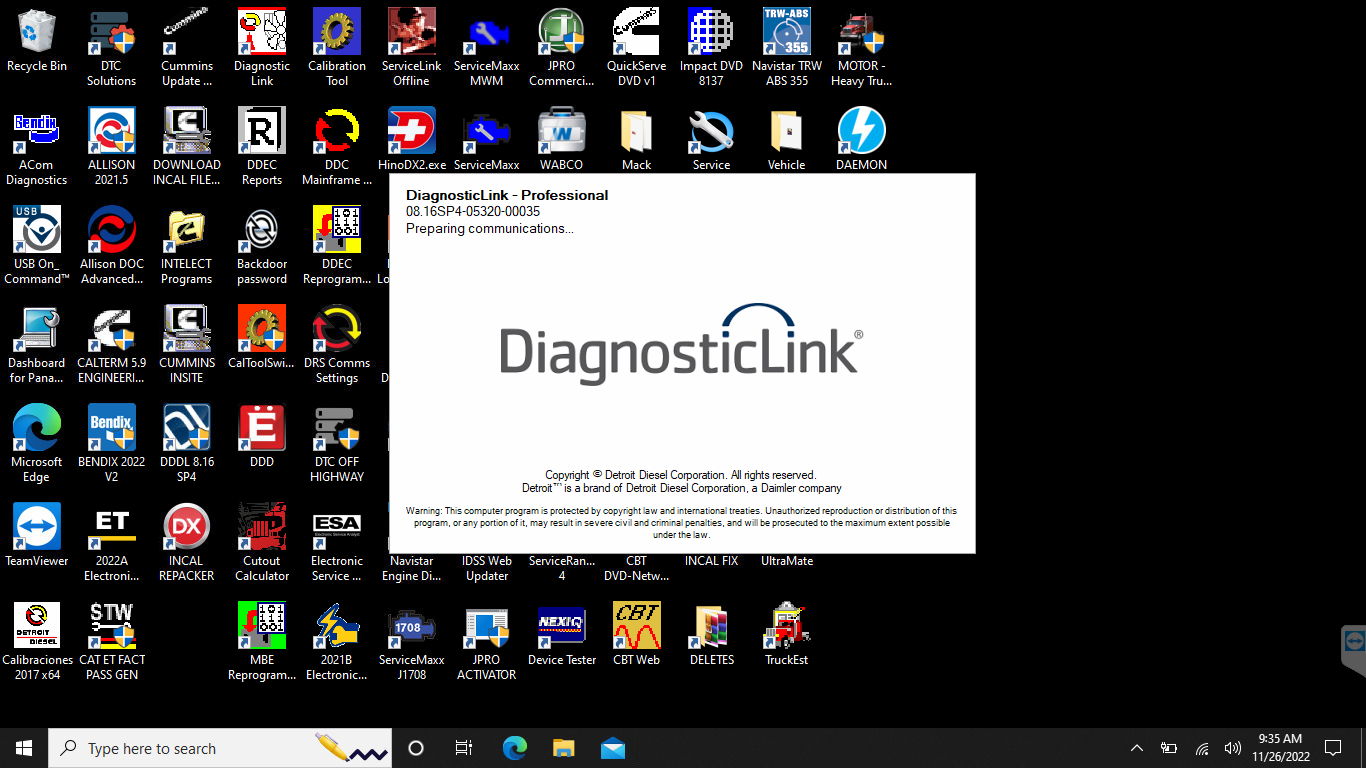Image resolution: width=1366 pixels, height=768 pixels.
Task: Open the Bendix ACom Diagnostics icon
Action: 37,132
